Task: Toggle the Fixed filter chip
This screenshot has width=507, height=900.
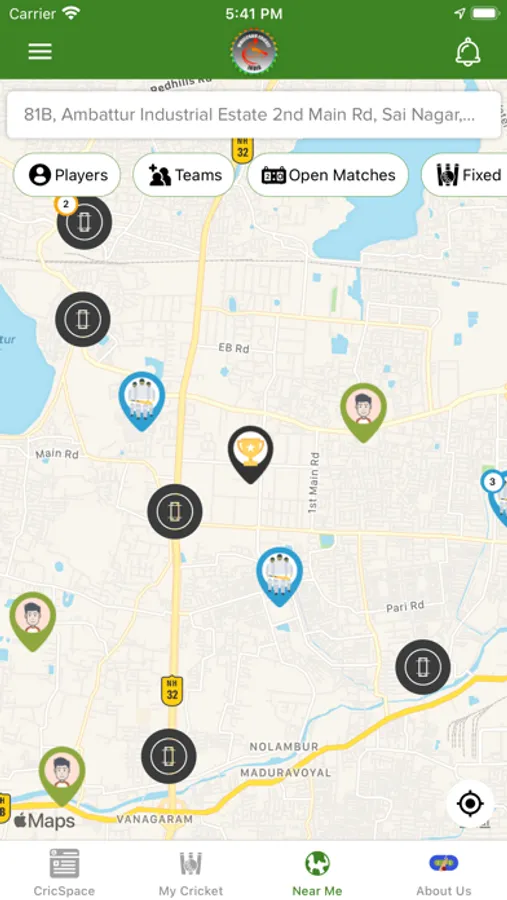Action: (x=465, y=175)
